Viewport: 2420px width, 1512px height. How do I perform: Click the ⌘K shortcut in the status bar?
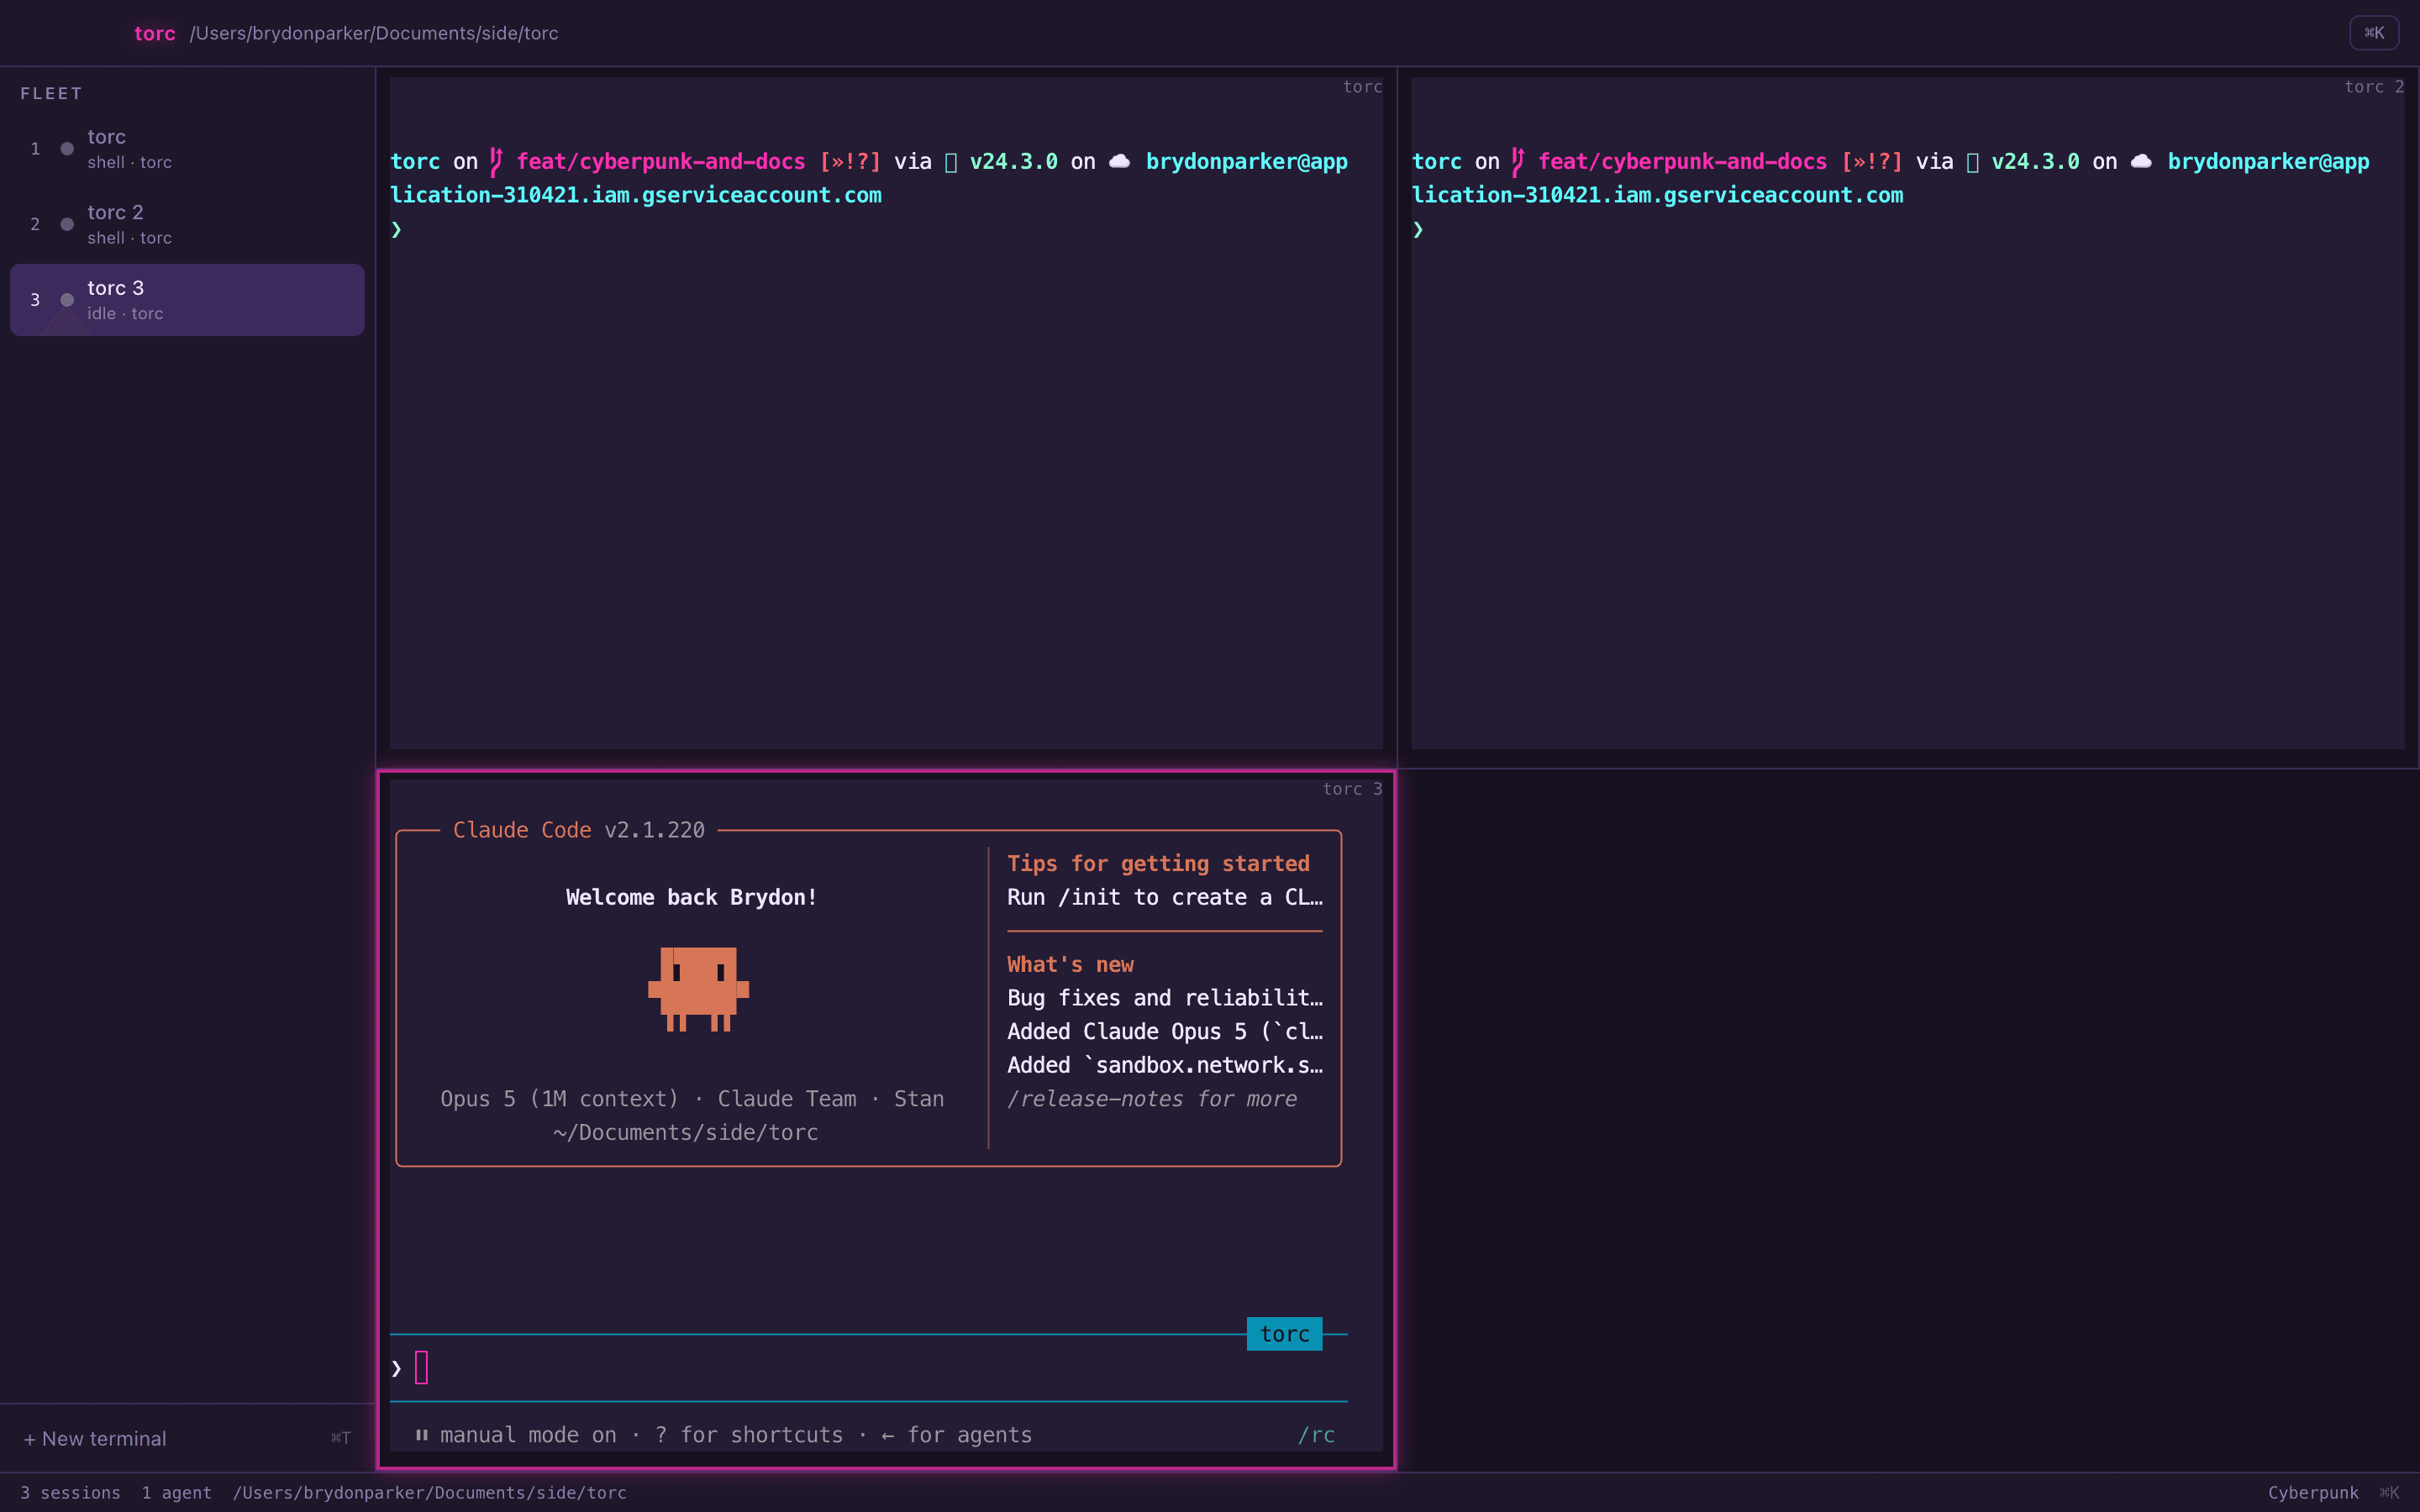tap(2389, 1492)
